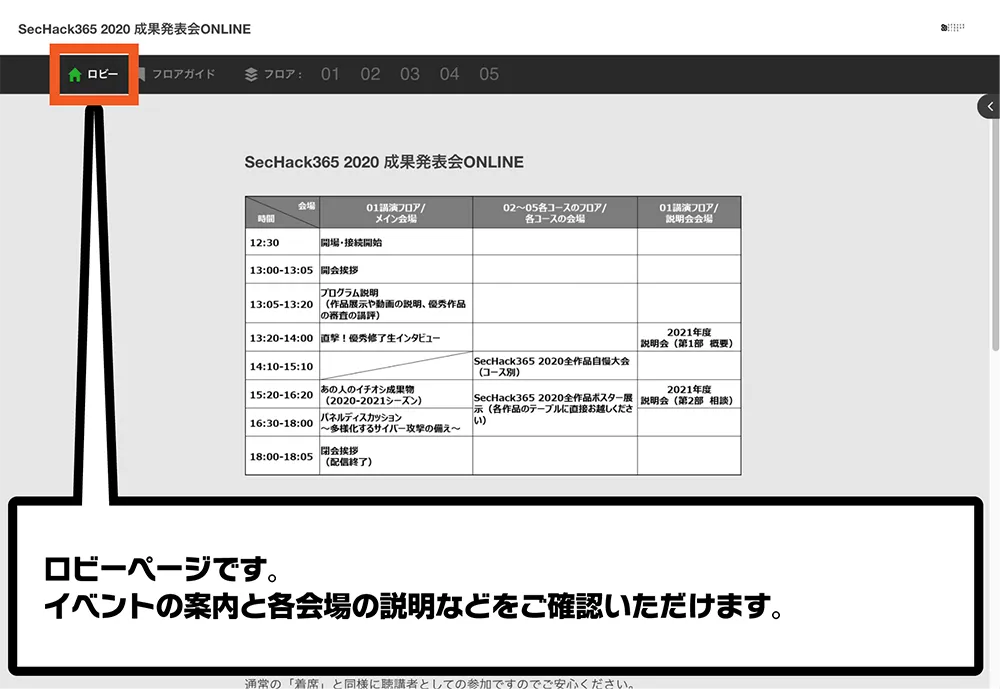Switch to floor 02
Viewport: 1000px width, 689px height.
click(370, 74)
